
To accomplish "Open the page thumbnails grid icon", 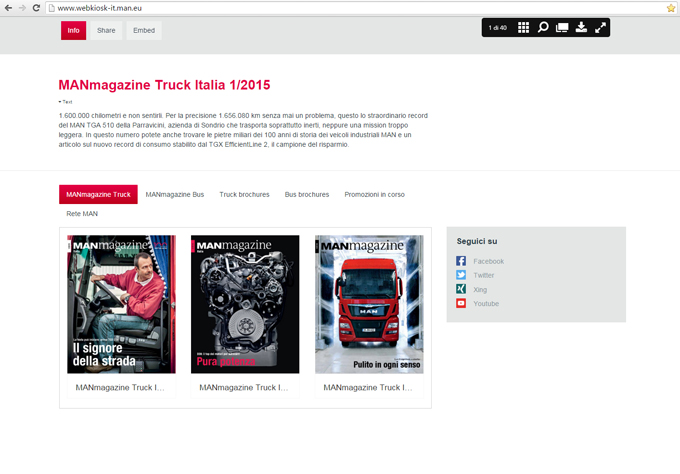I will pyautogui.click(x=523, y=28).
